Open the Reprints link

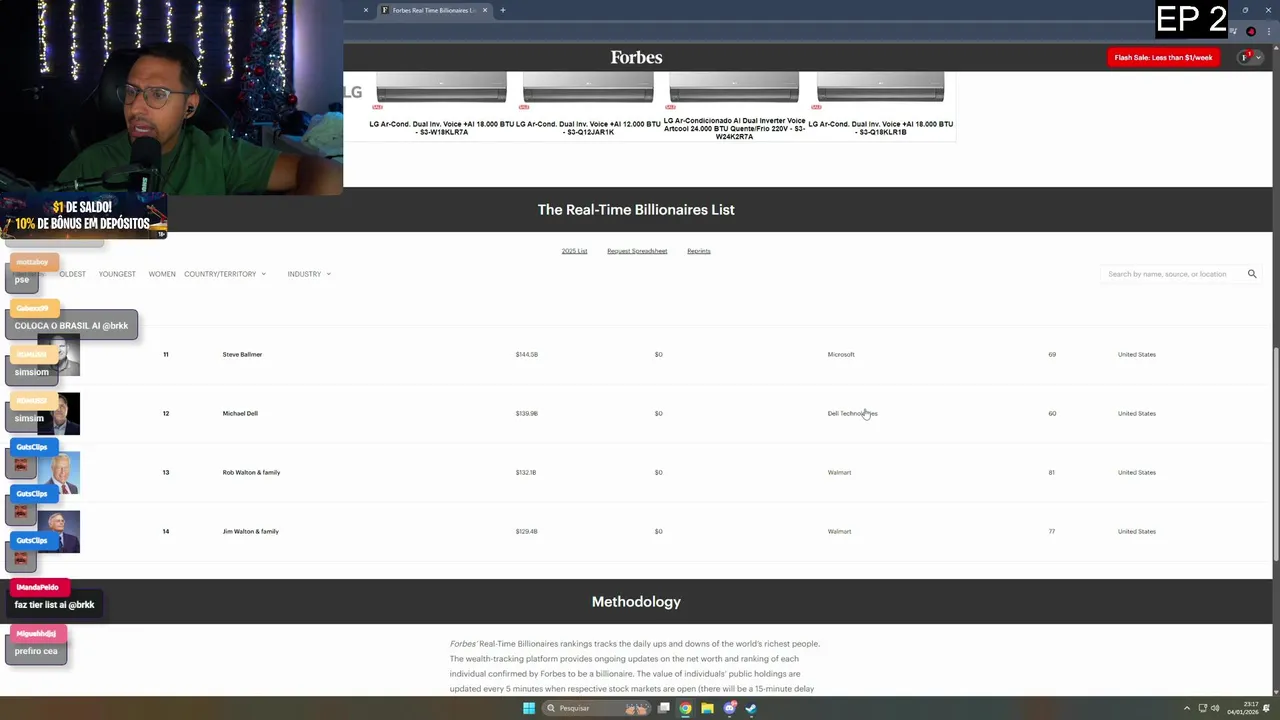coord(699,251)
